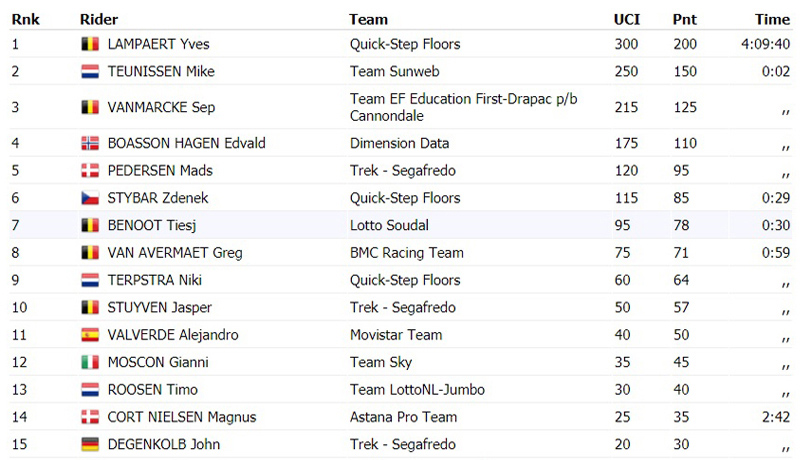
Task: Open the Lotto Soudal team page
Action: [x=389, y=225]
